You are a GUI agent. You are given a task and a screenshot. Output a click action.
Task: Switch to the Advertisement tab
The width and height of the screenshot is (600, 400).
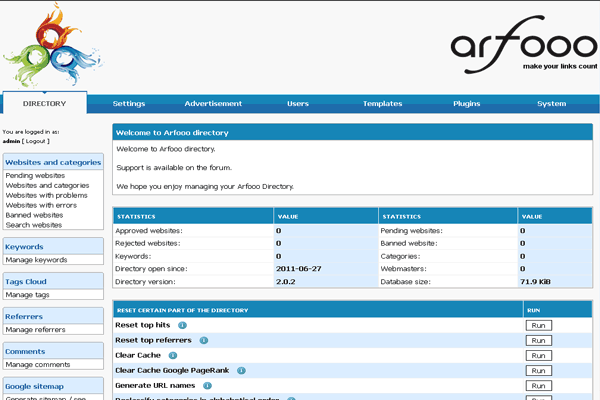[213, 104]
